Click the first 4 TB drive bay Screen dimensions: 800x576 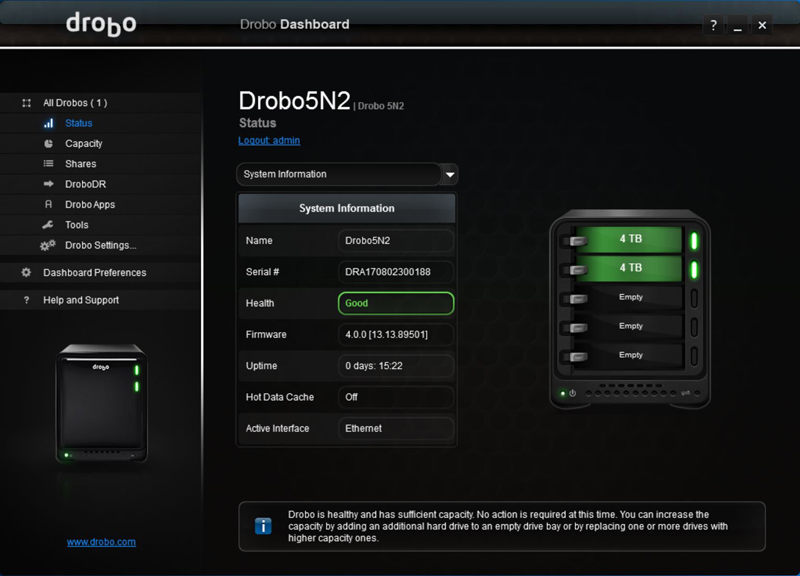tap(631, 239)
